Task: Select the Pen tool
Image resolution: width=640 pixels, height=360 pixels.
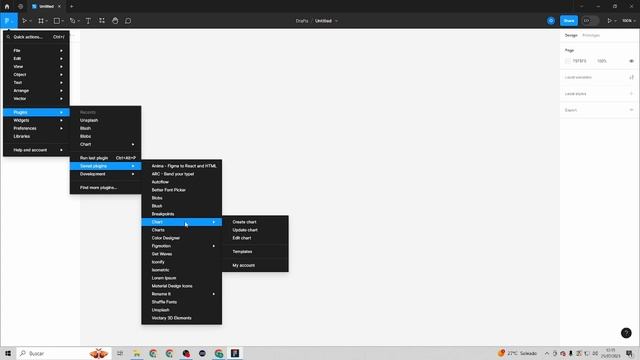Action: tap(72, 20)
